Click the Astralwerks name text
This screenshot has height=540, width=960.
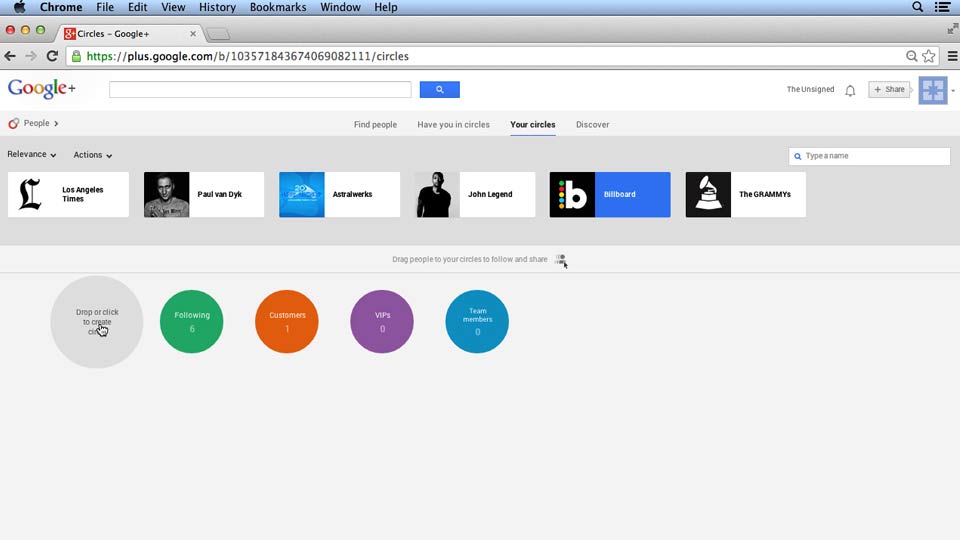point(352,195)
